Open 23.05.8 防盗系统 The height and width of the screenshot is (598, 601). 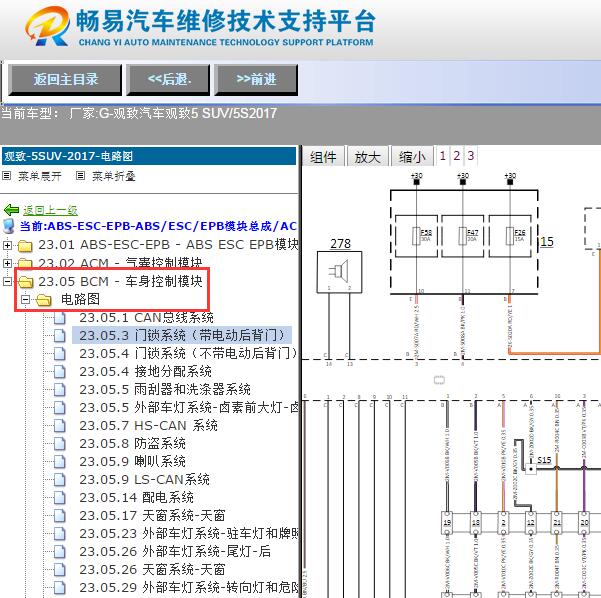(132, 444)
